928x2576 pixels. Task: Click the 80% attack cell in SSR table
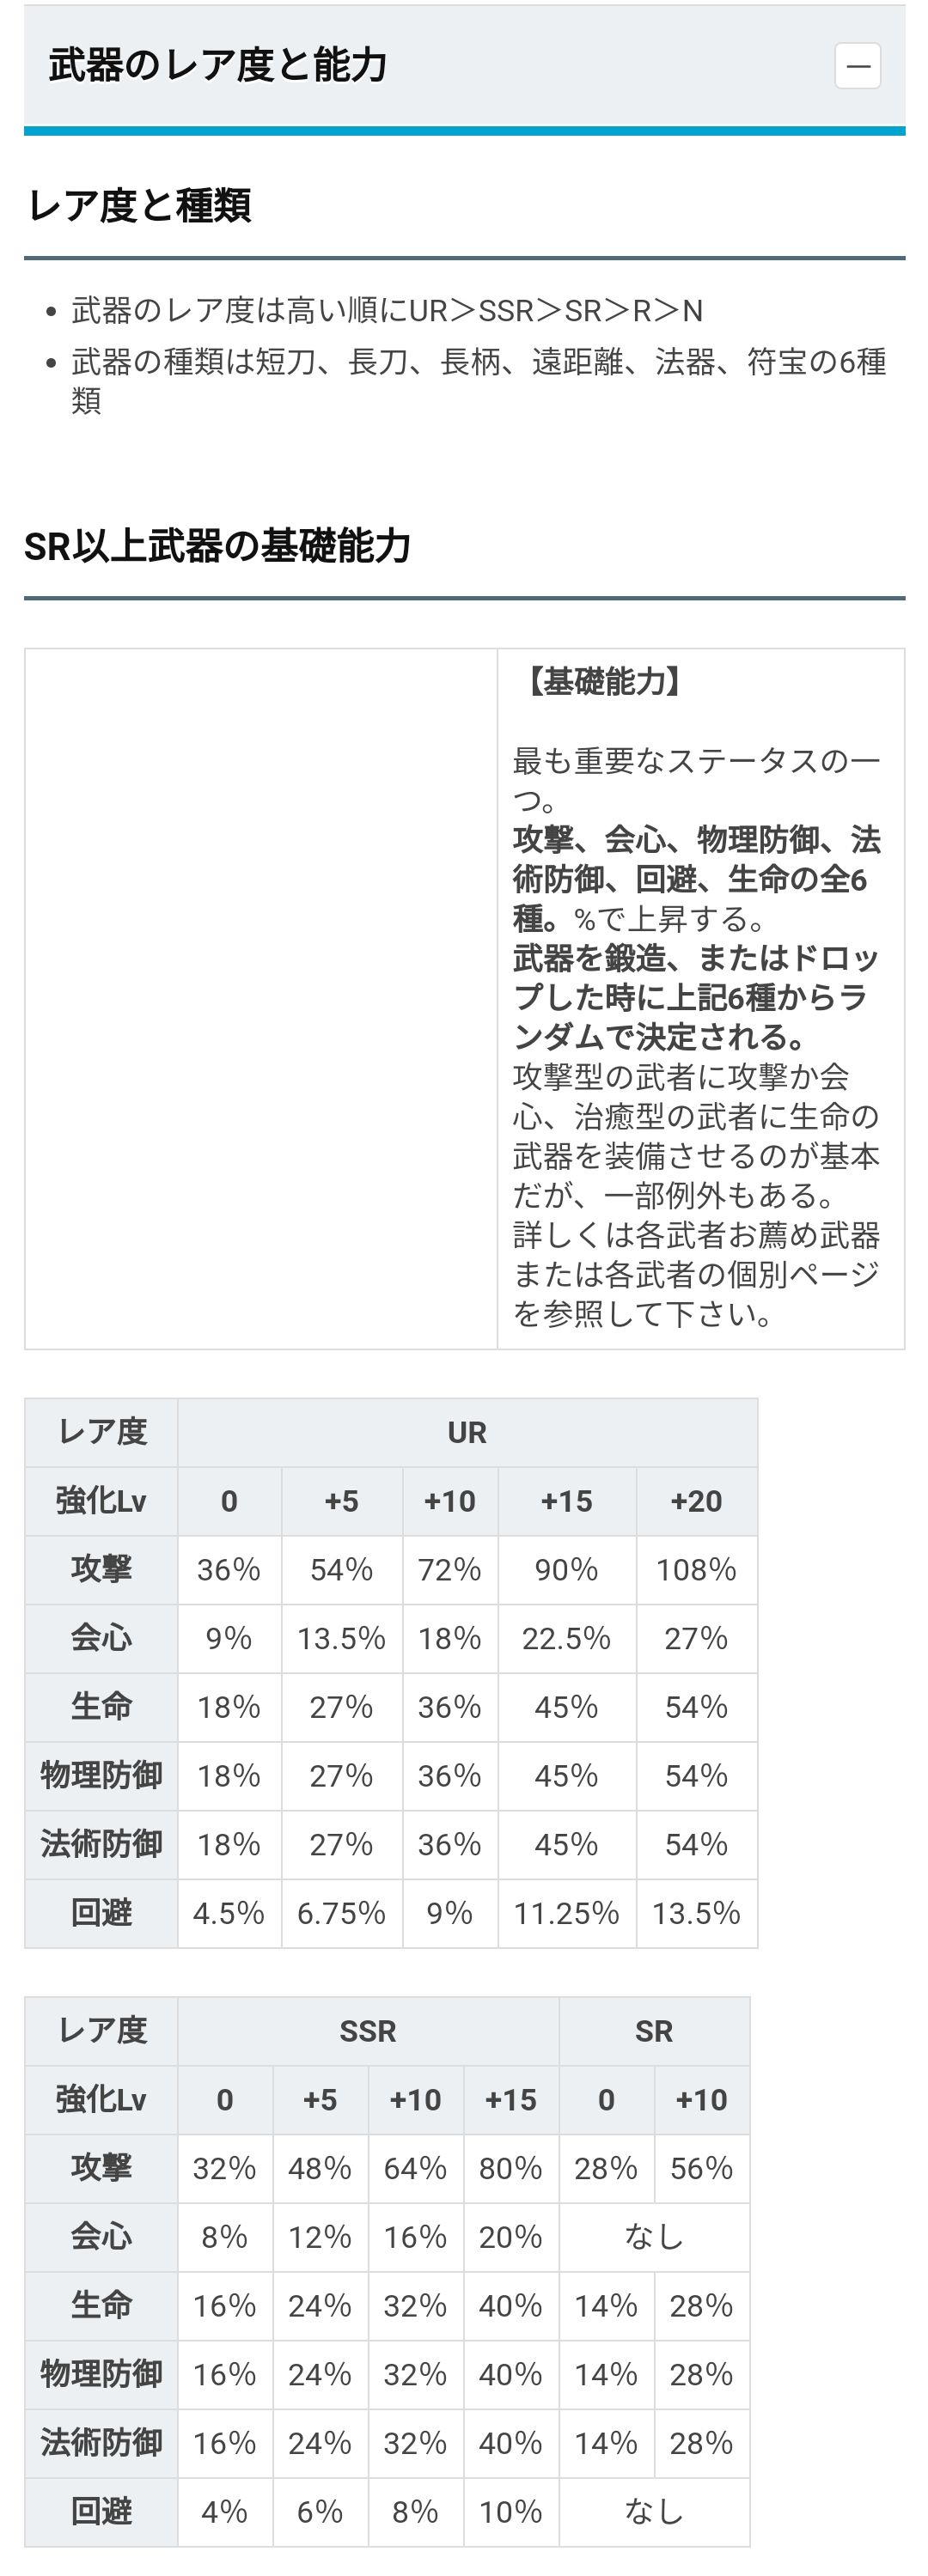pos(510,2168)
